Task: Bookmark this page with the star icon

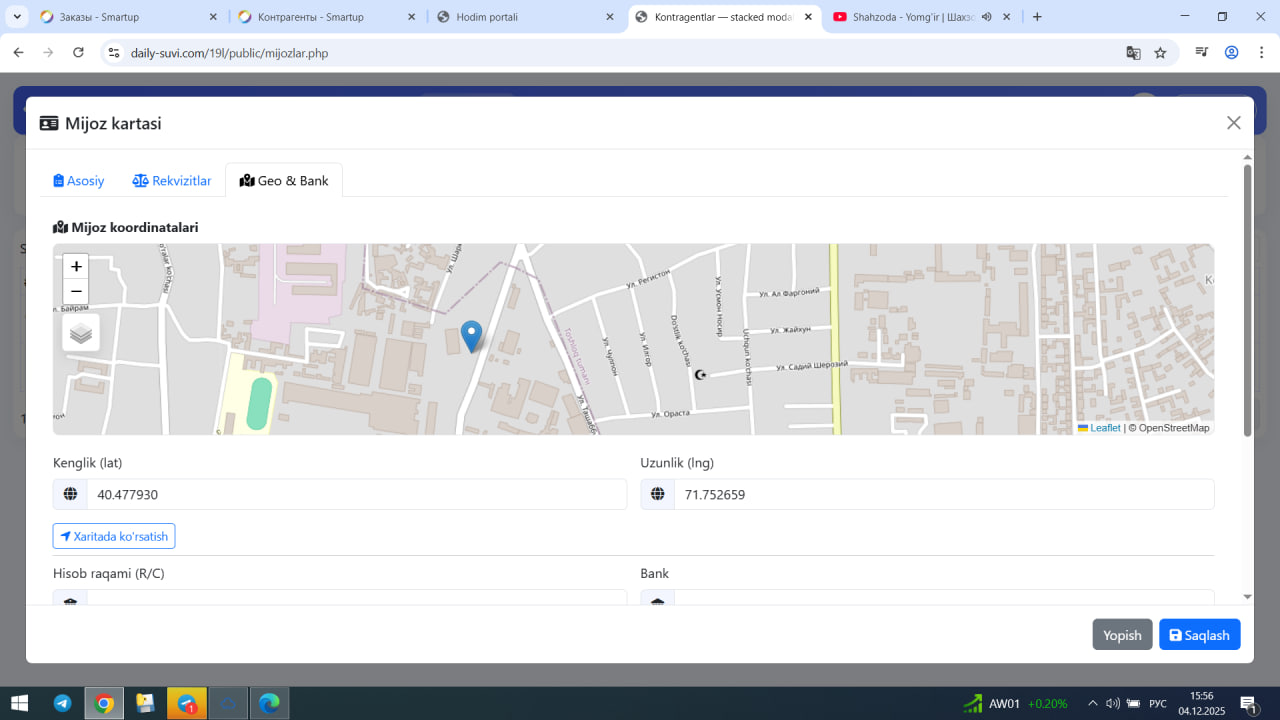Action: [1160, 53]
